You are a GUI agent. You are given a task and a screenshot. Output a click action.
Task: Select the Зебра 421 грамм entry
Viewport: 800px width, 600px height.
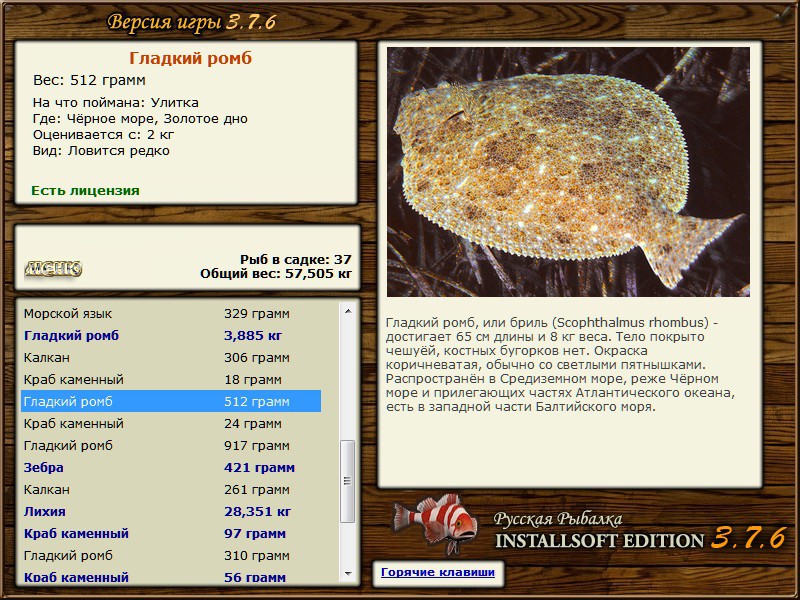click(170, 468)
